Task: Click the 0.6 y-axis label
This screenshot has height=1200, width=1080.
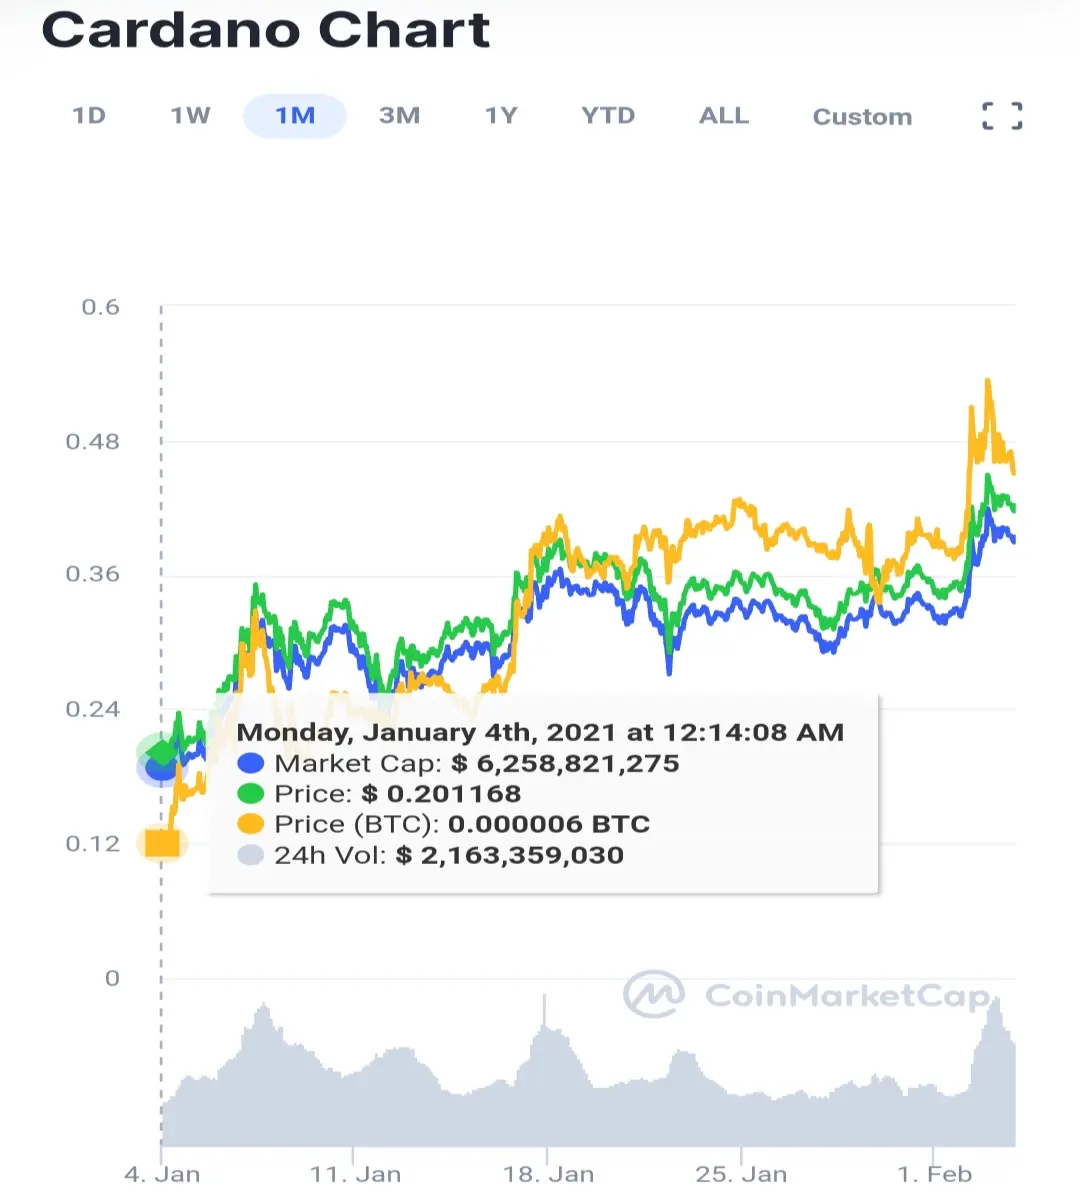Action: click(100, 307)
